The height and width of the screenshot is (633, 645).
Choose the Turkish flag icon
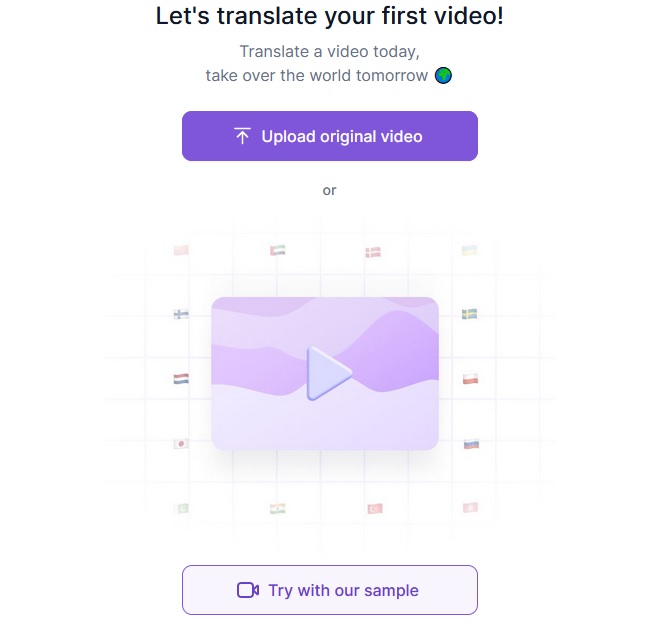(x=375, y=509)
